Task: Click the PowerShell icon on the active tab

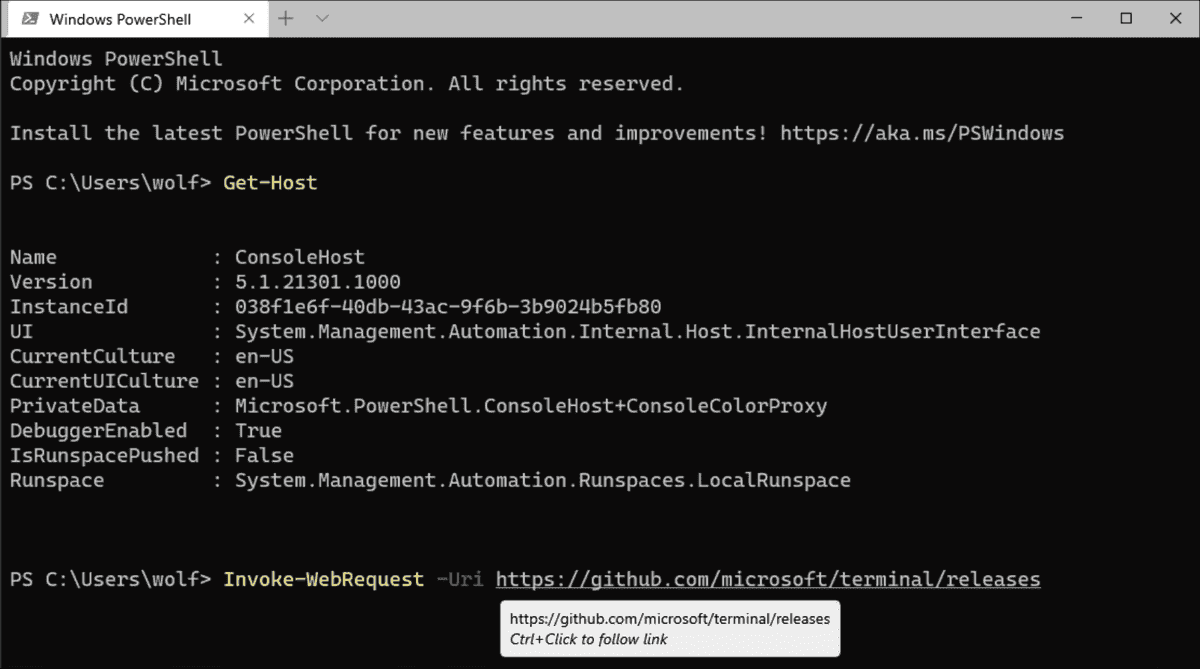Action: click(28, 18)
